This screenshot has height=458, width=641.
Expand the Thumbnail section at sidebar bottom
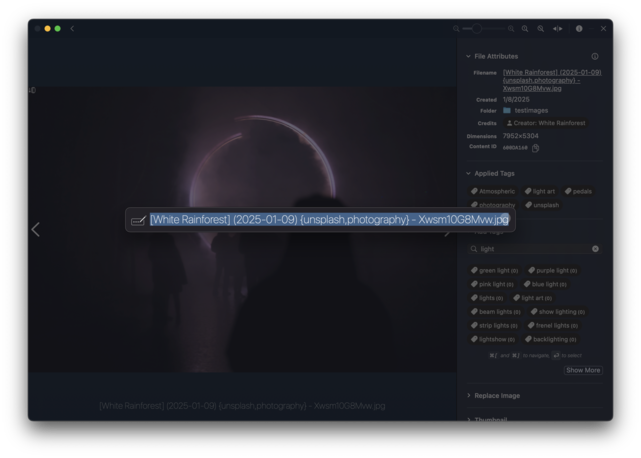pyautogui.click(x=468, y=419)
